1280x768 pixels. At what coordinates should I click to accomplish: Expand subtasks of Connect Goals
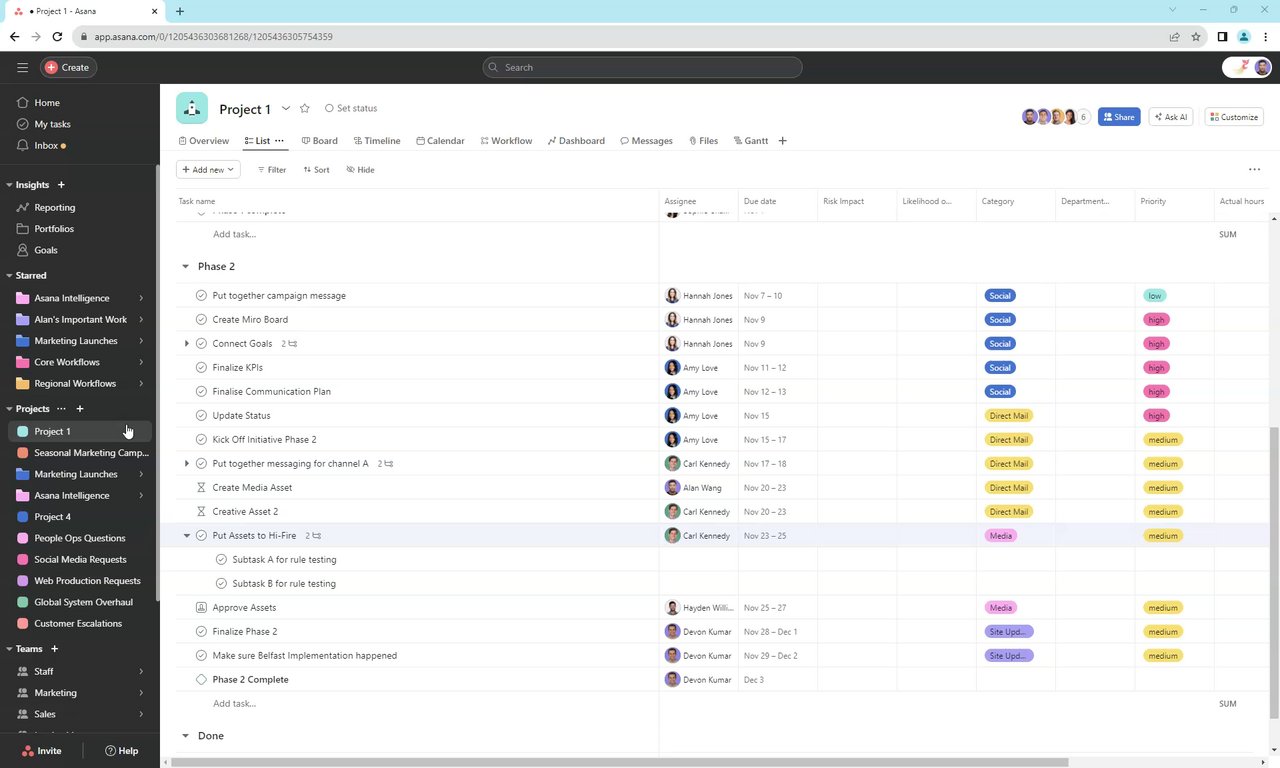click(186, 344)
